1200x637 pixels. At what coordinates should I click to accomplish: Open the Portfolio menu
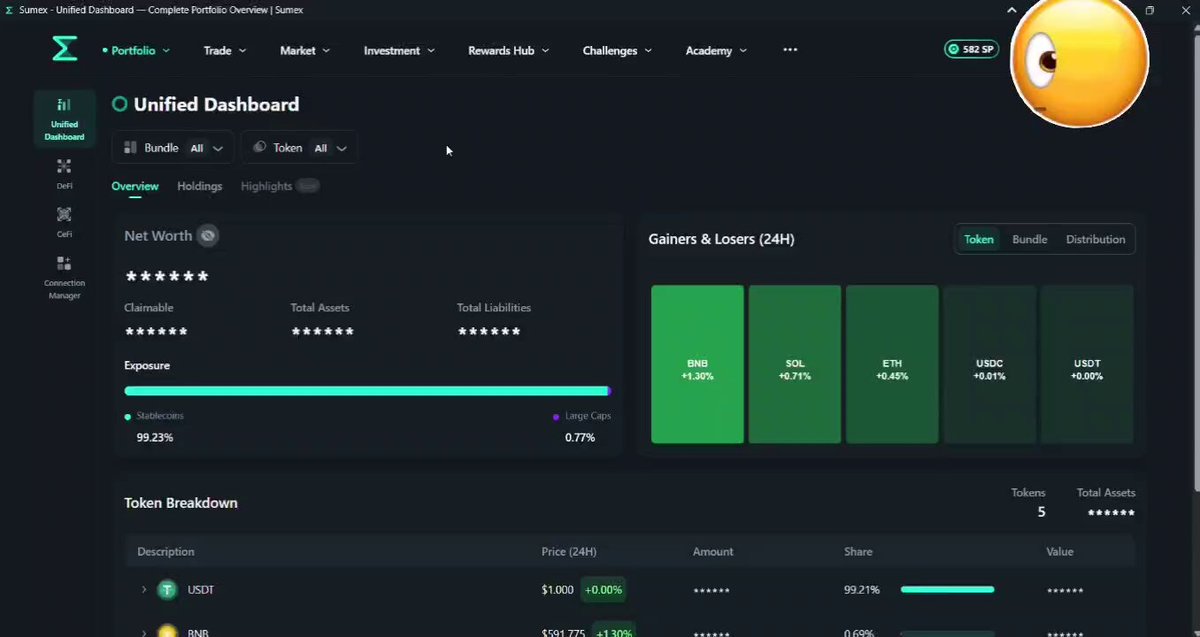click(136, 50)
